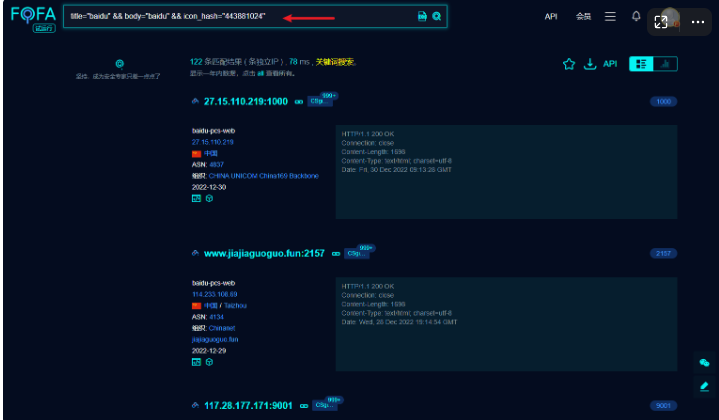The image size is (719, 420).
Task: Filter by domain jiajiaguoguo.fun
Action: tap(215, 339)
